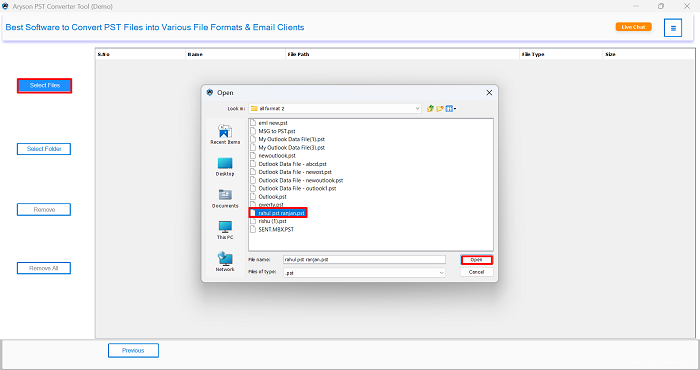Viewport: 700px width, 370px height.
Task: Click the File name input field
Action: click(364, 259)
